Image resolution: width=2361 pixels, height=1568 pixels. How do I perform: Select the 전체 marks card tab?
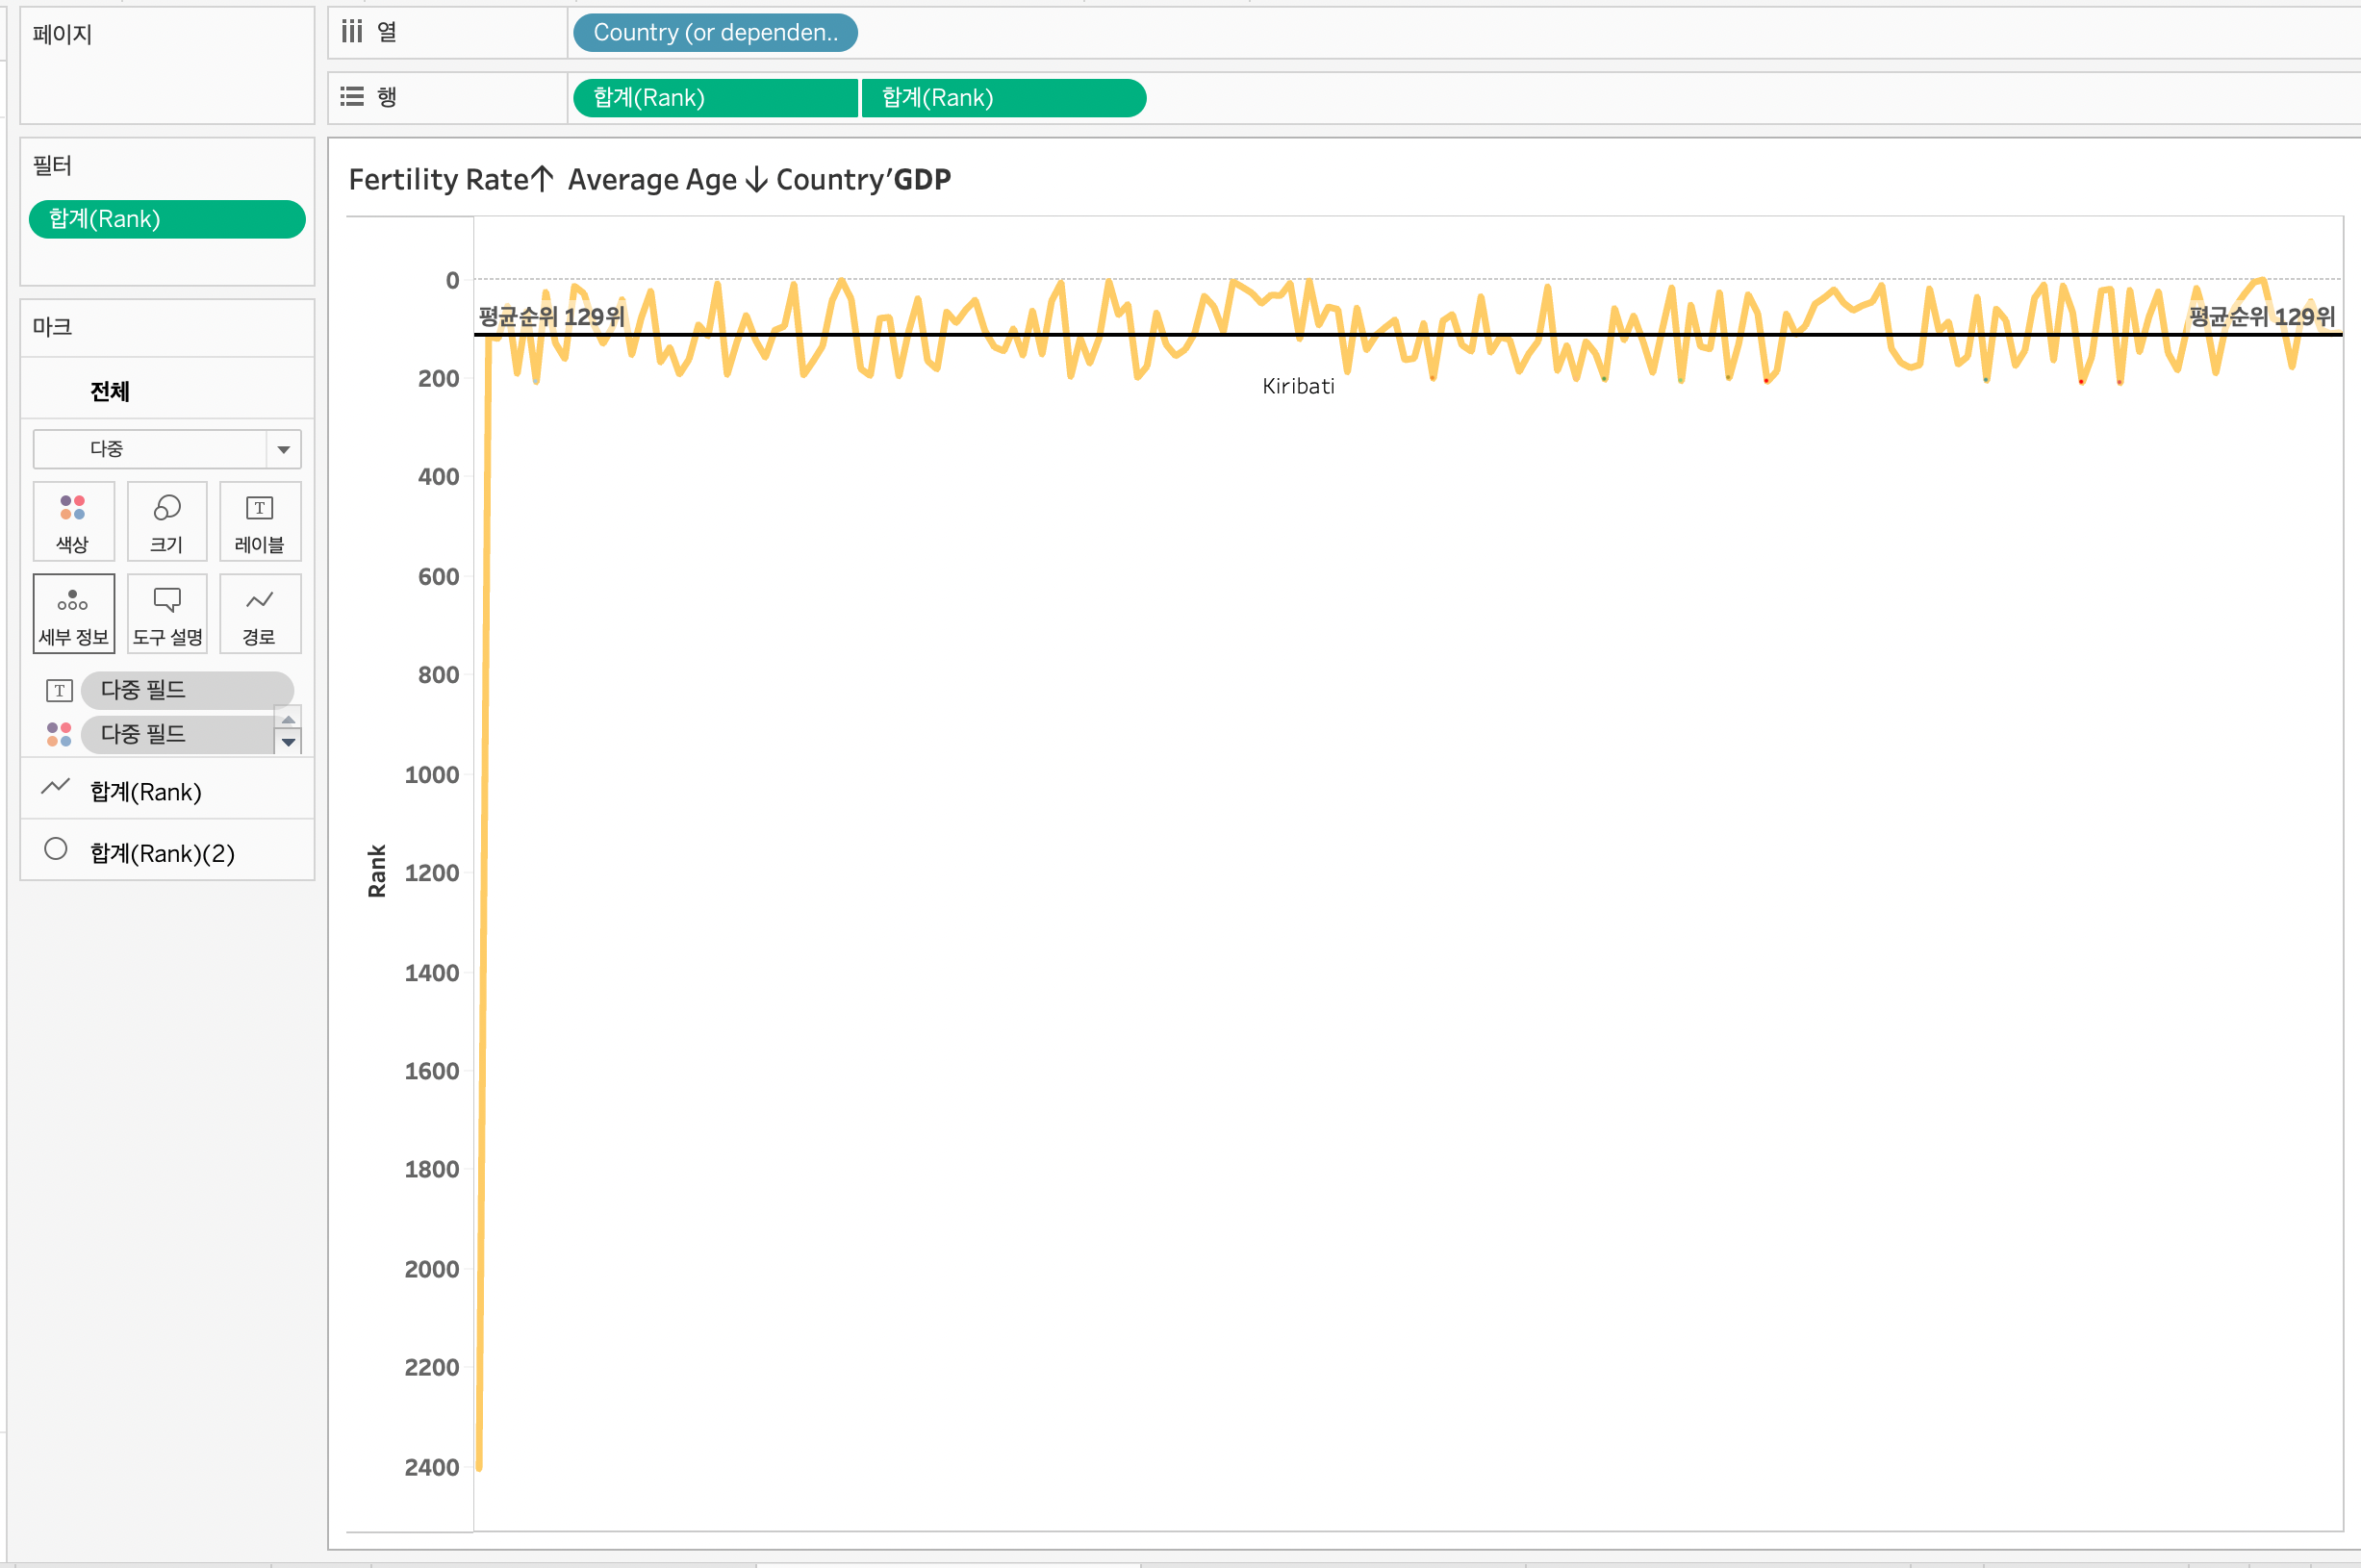110,391
